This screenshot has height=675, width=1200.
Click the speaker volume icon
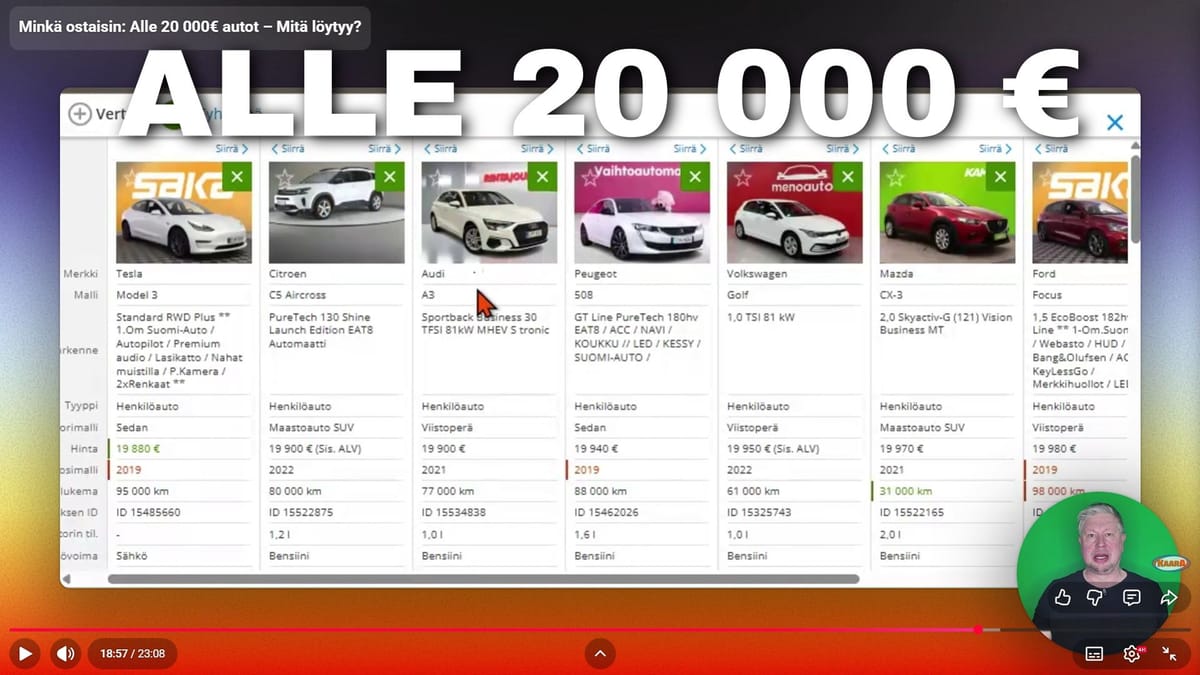click(x=66, y=653)
